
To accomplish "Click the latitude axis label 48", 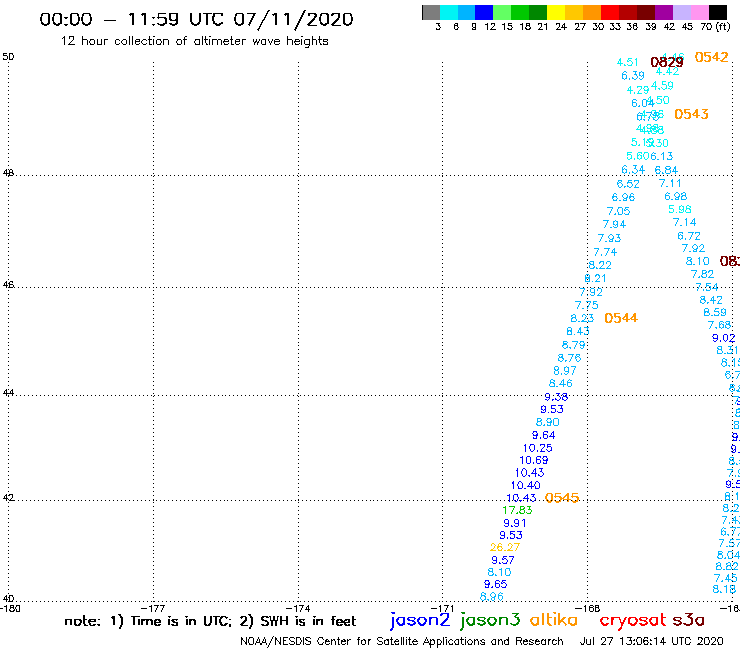I will click(x=8, y=173).
